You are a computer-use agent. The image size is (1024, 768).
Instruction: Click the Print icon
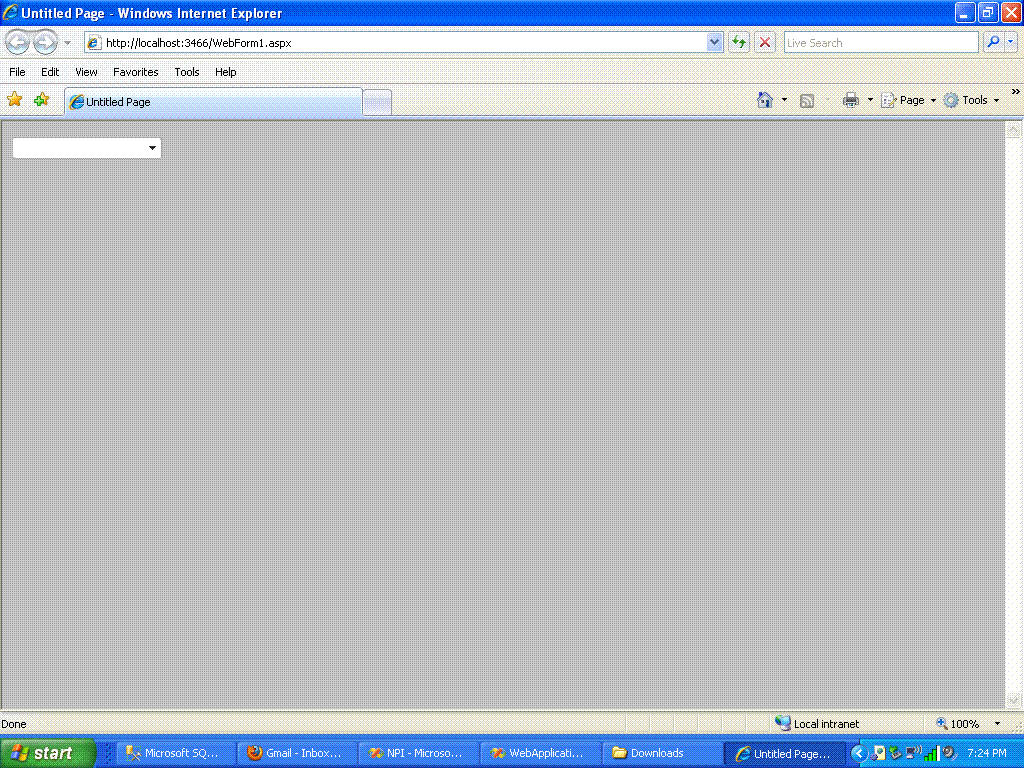[x=850, y=100]
